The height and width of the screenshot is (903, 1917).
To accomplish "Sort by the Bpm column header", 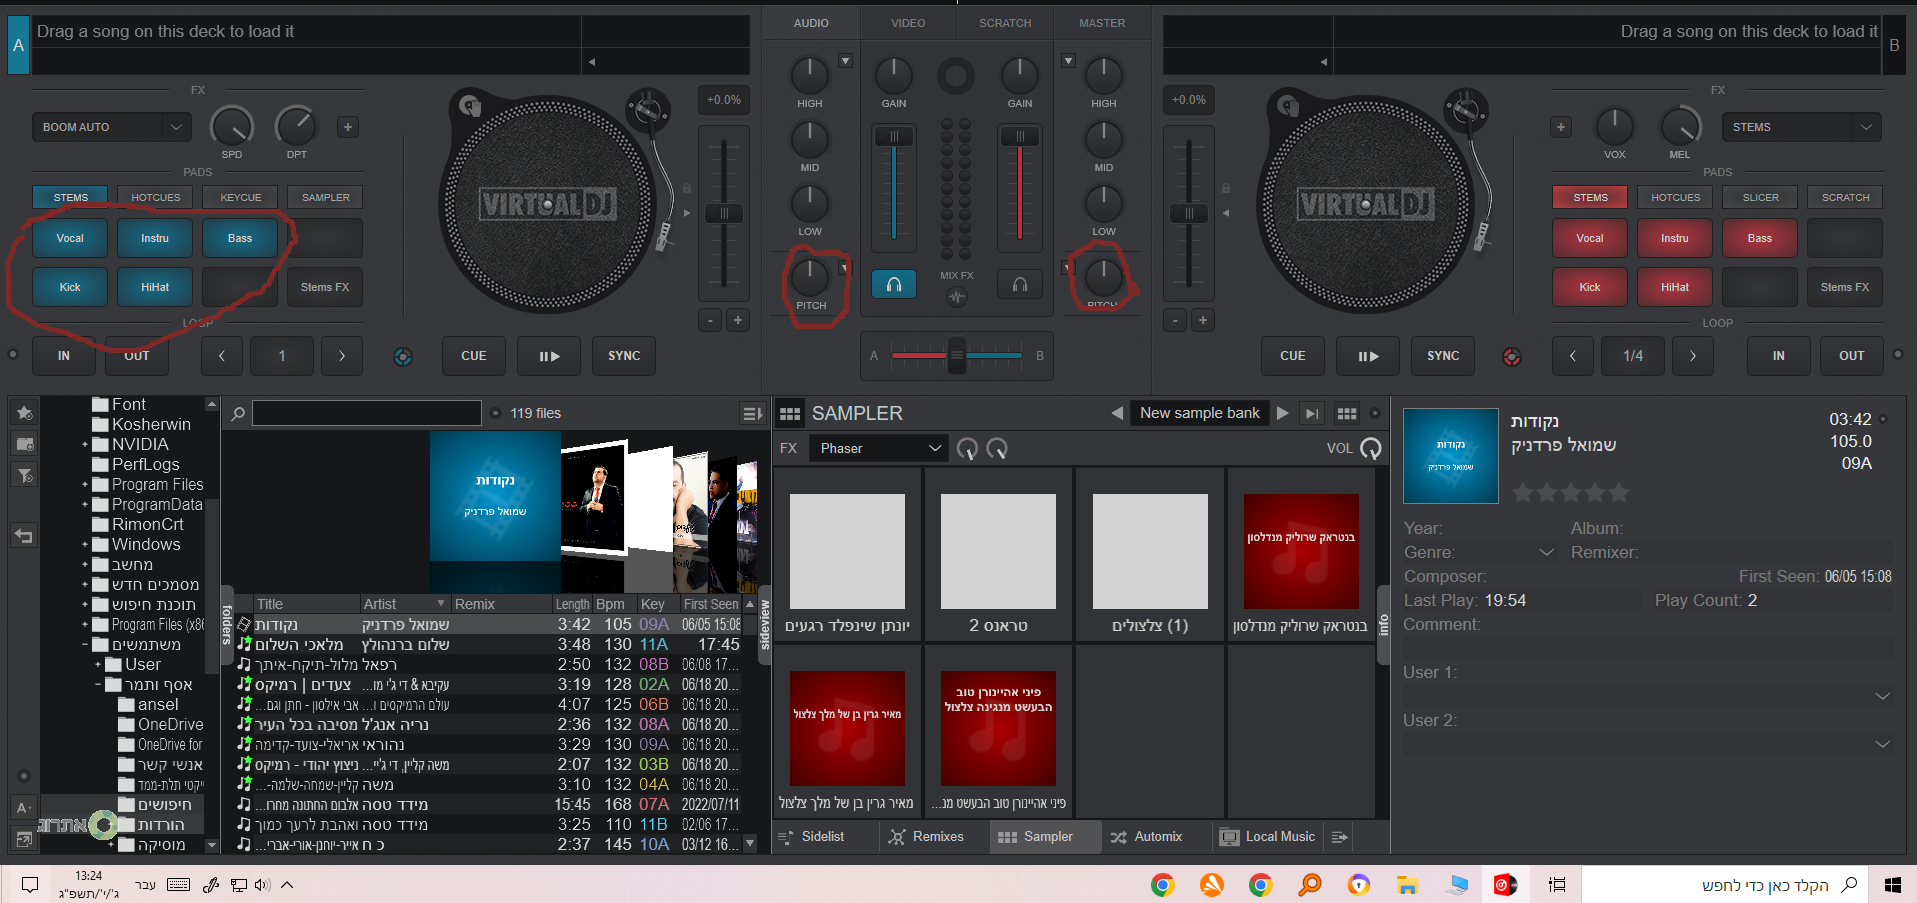I will 610,604.
